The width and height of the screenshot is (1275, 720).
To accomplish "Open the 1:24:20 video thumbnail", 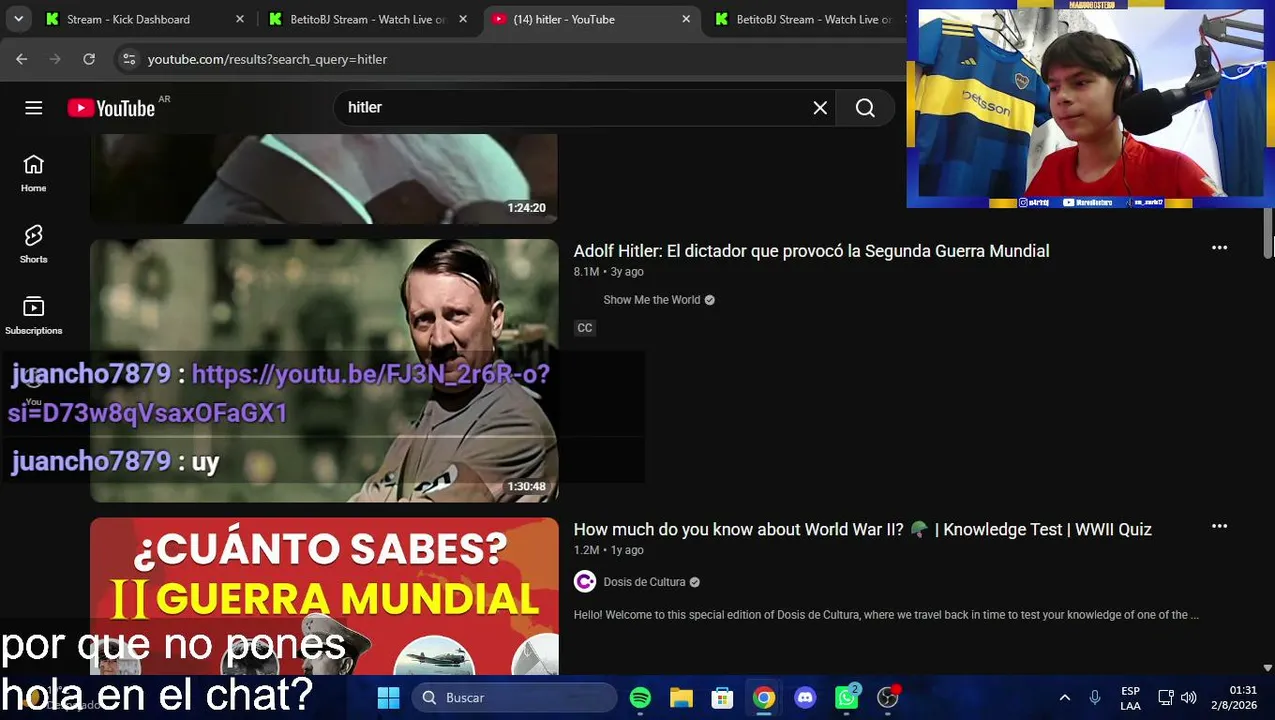I will [324, 179].
